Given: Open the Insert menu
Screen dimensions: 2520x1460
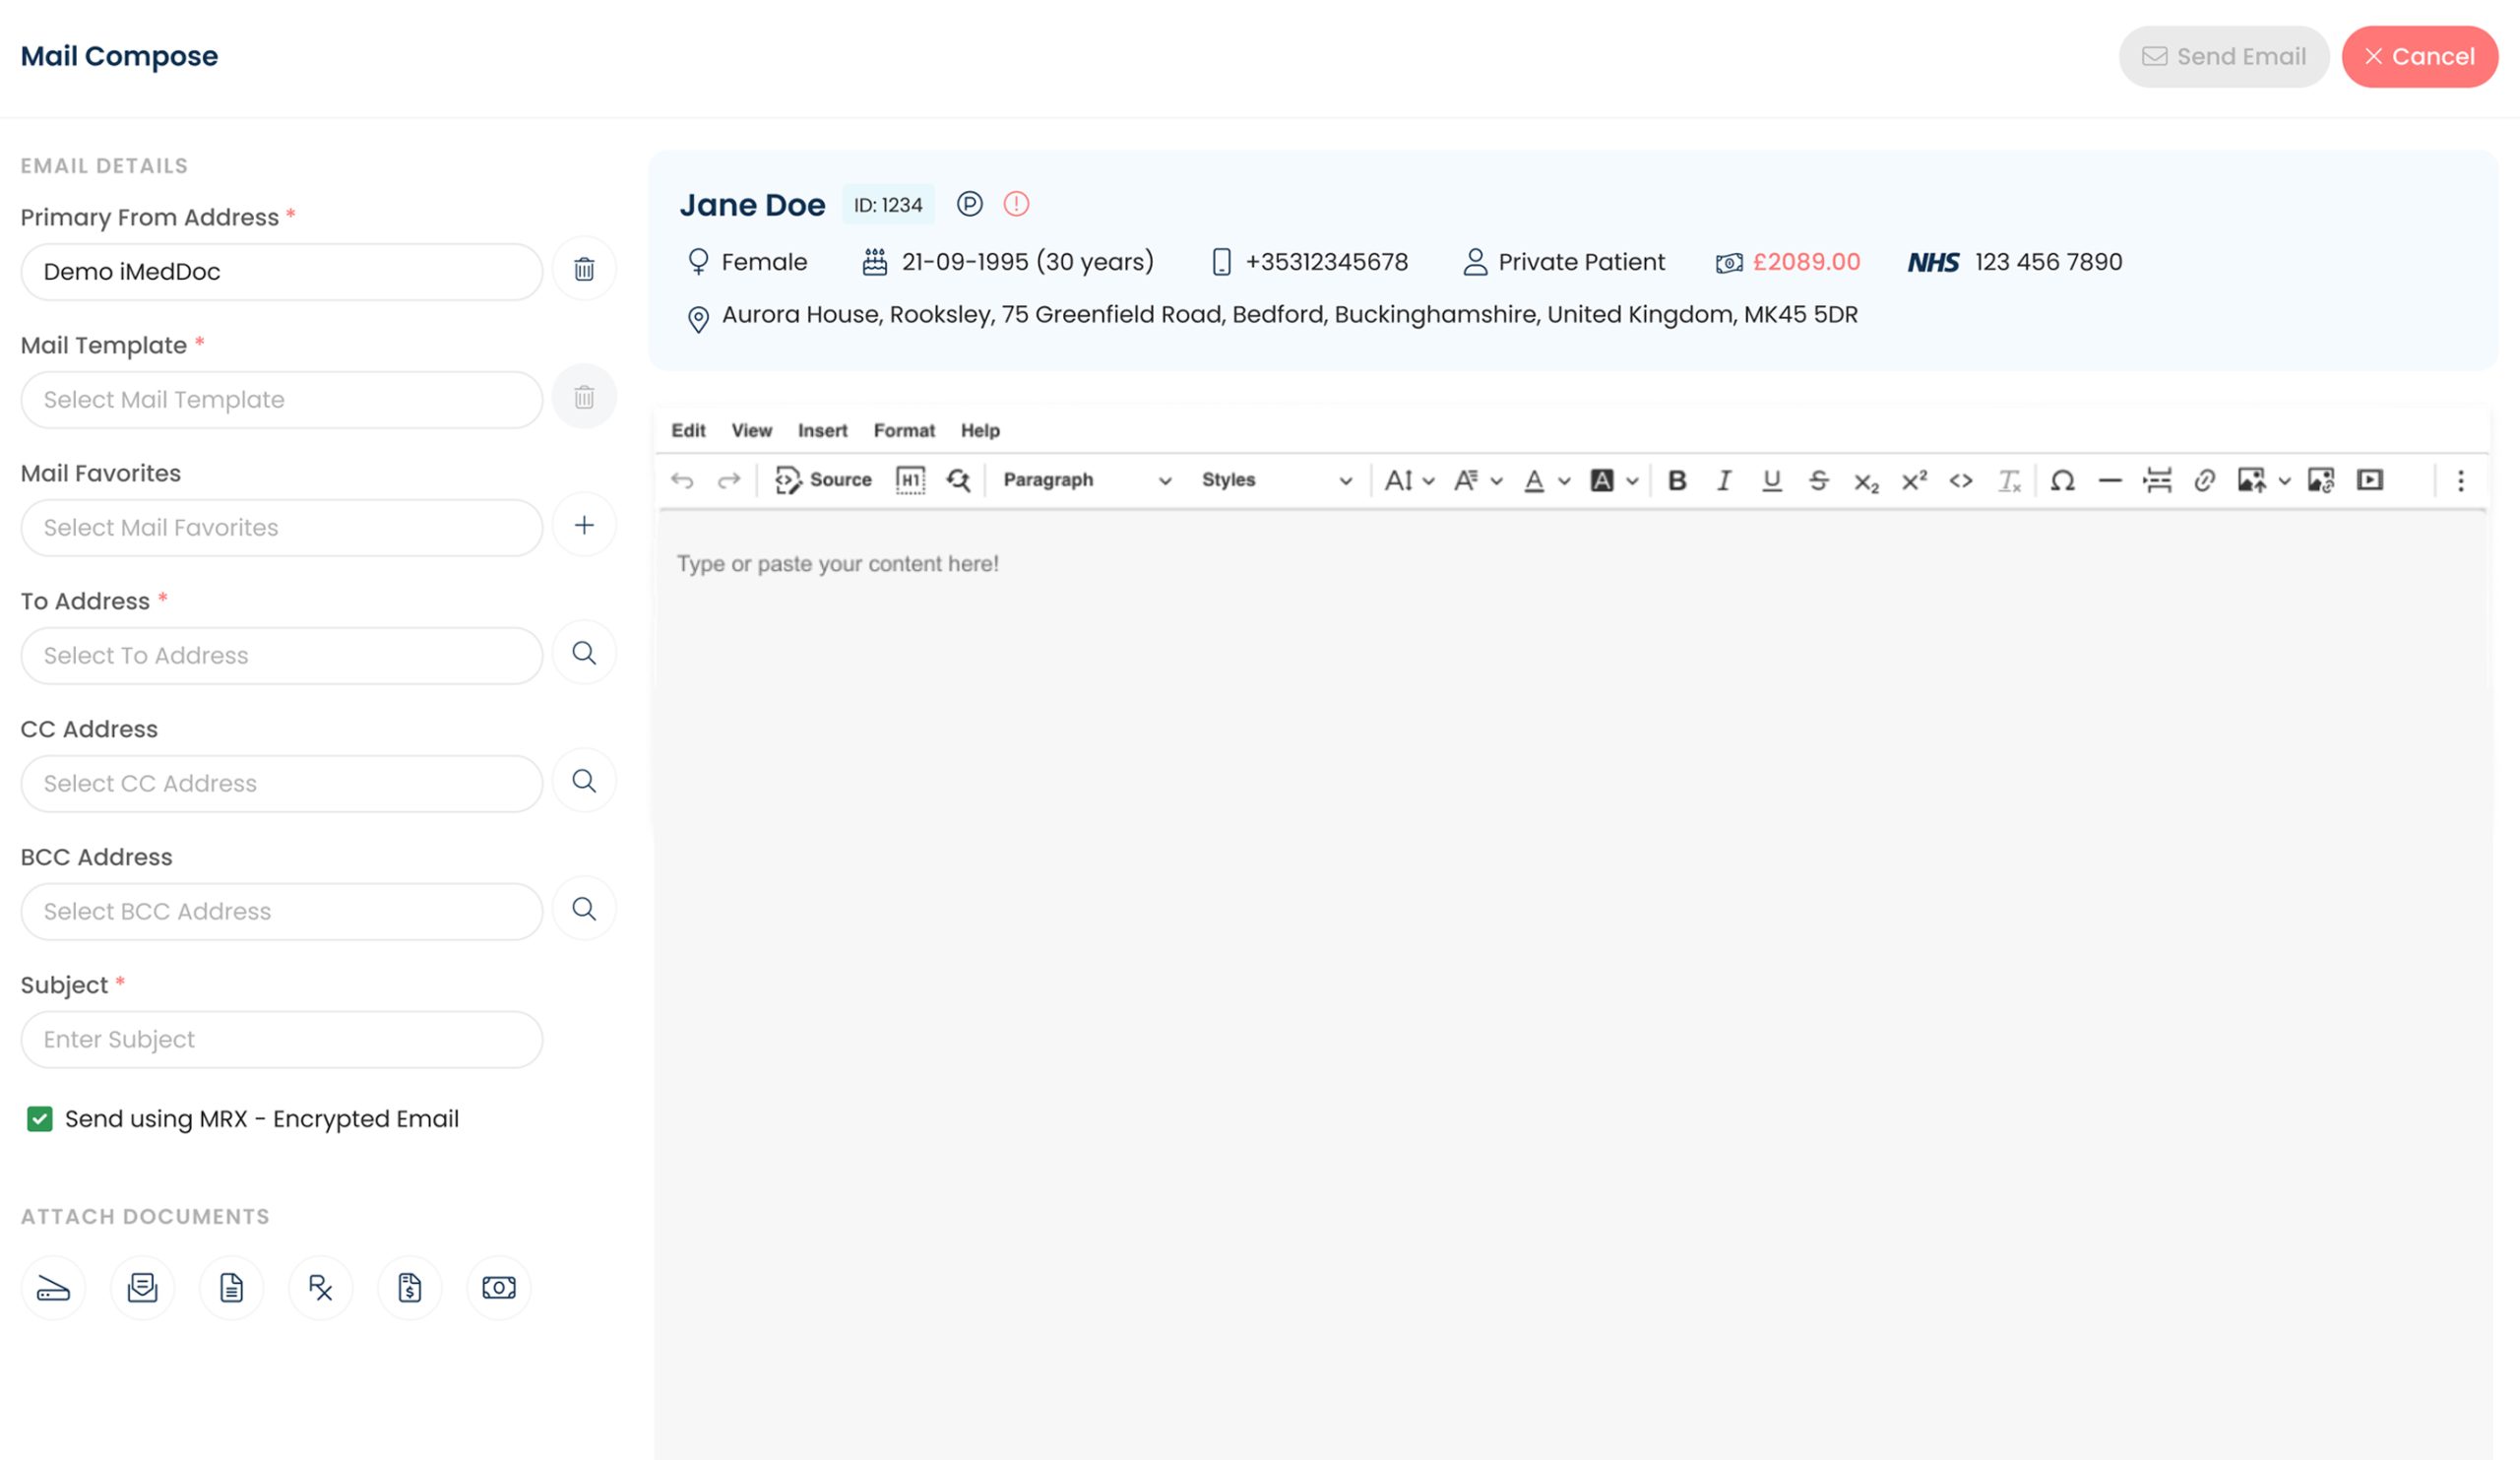Looking at the screenshot, I should [x=822, y=431].
